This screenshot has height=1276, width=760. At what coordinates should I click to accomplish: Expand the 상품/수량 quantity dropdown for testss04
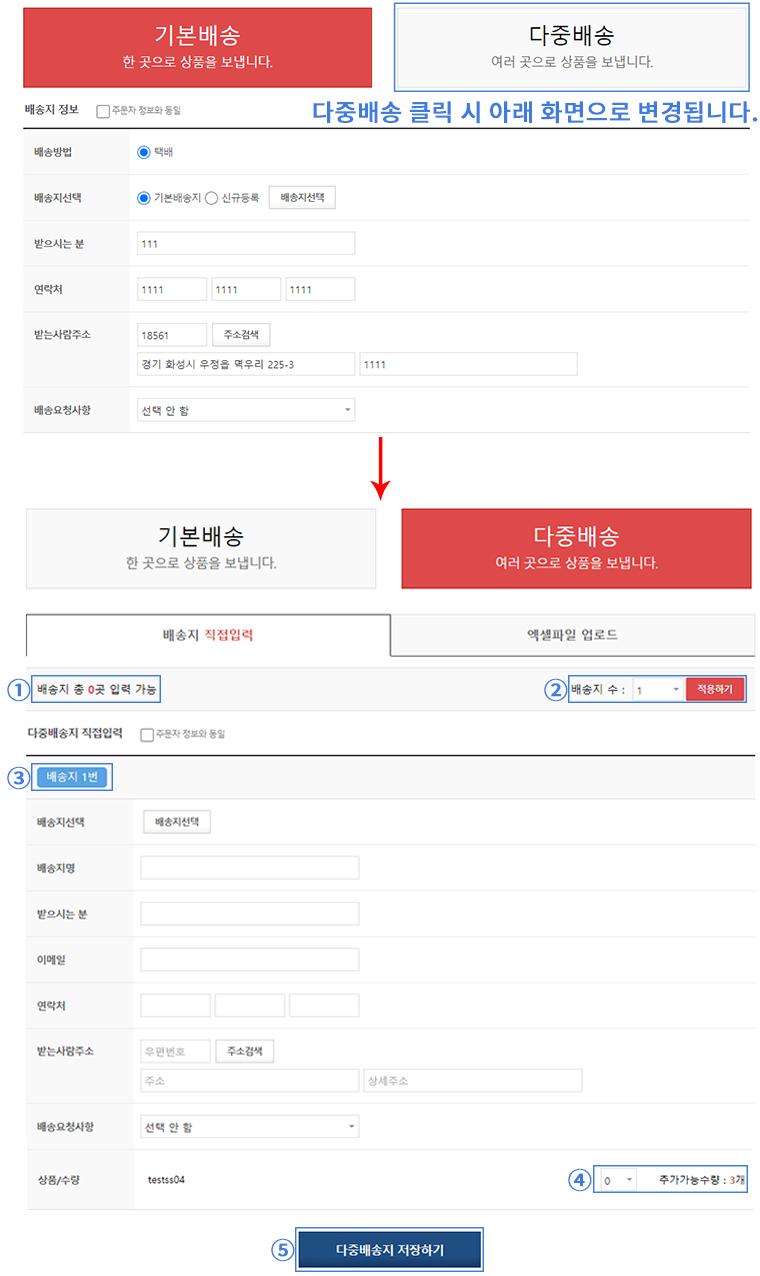click(x=617, y=1180)
